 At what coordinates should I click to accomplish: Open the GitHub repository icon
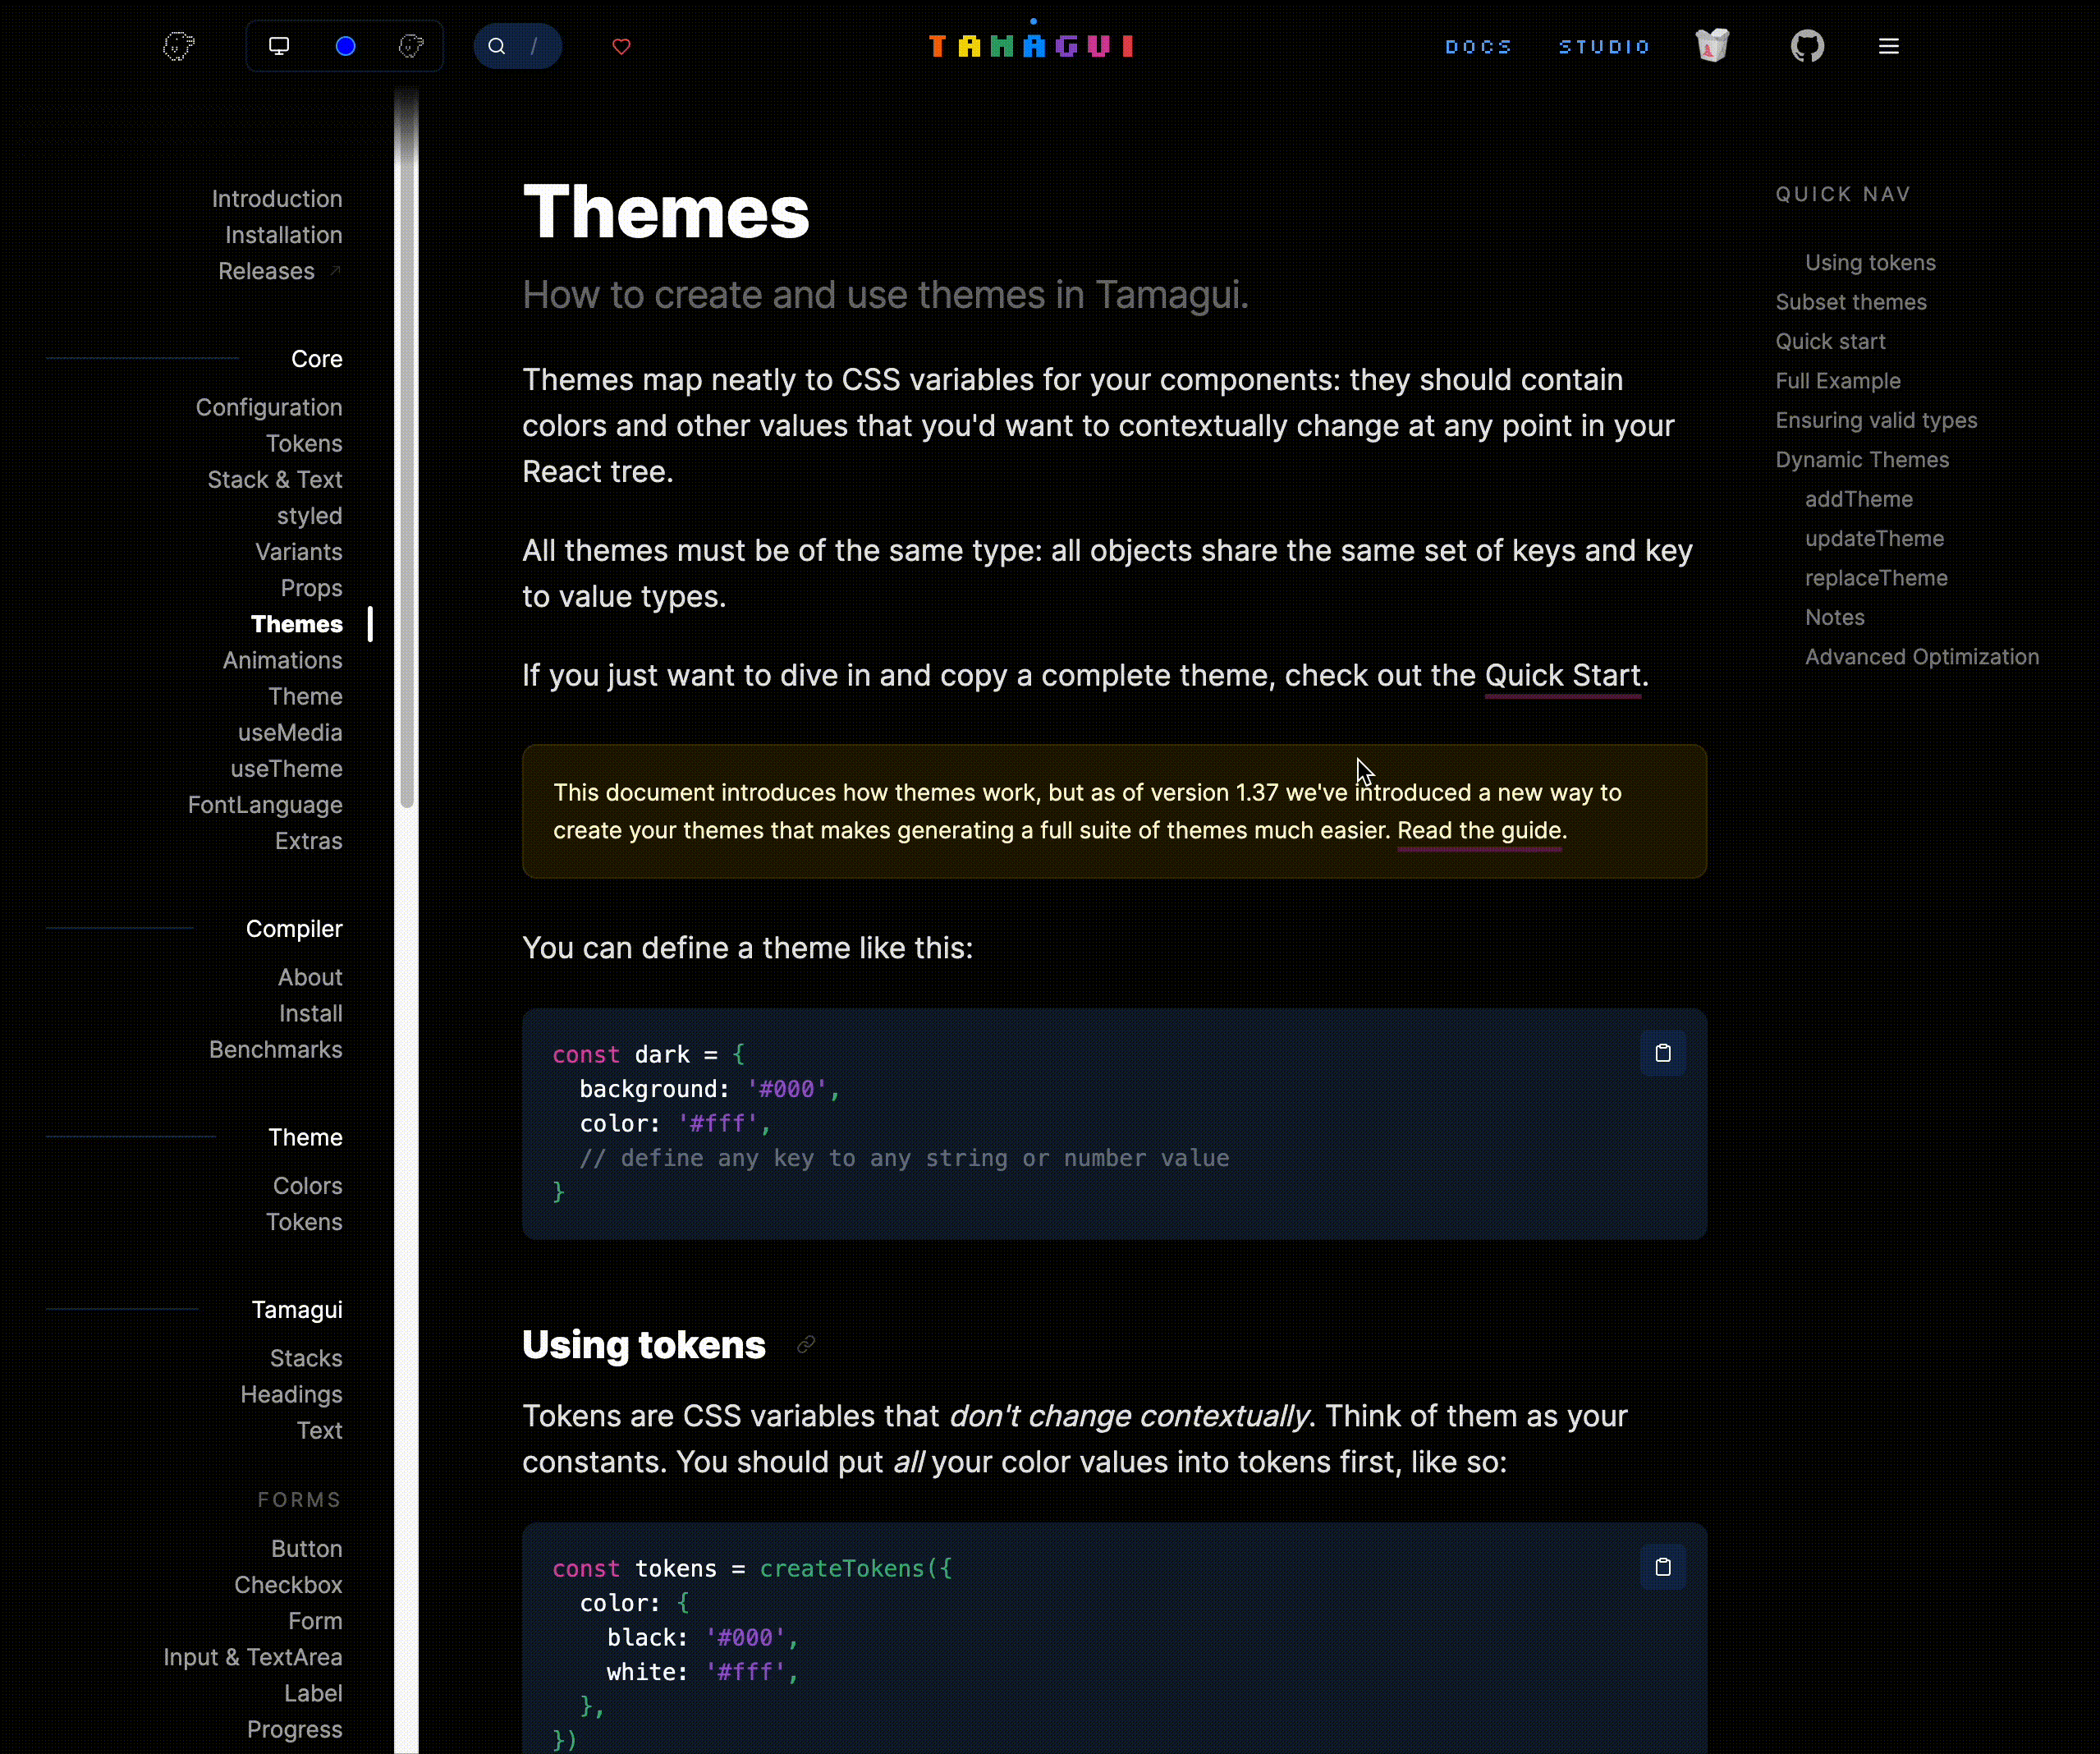coord(1807,46)
